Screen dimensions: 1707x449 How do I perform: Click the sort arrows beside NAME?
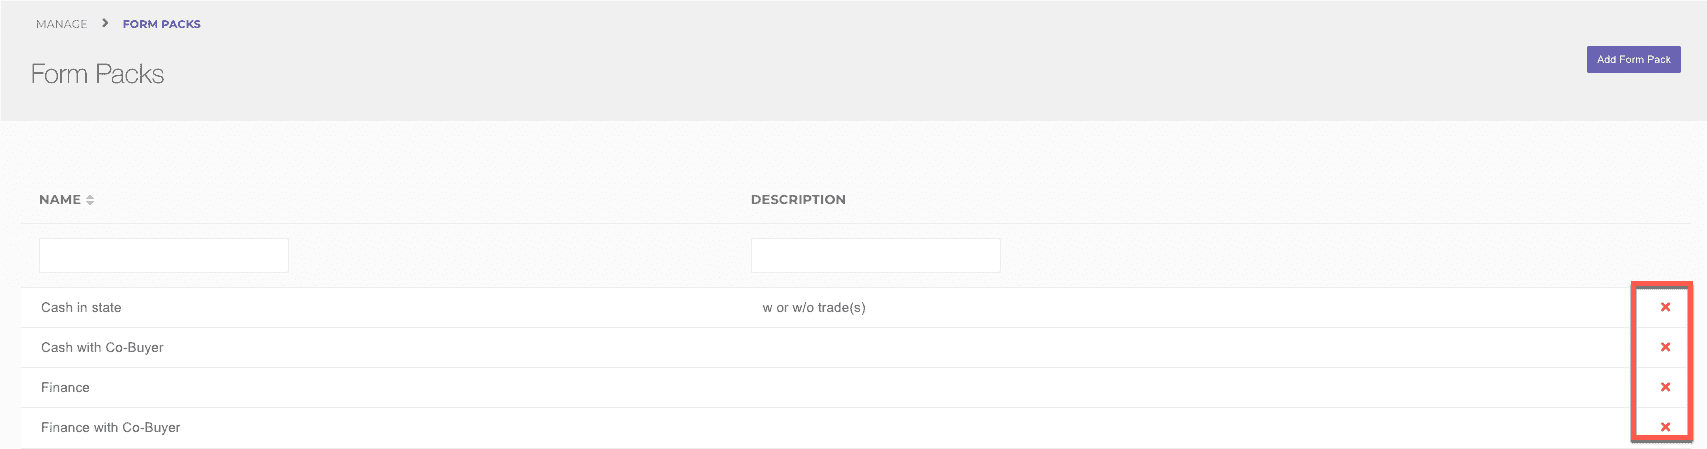(x=90, y=200)
